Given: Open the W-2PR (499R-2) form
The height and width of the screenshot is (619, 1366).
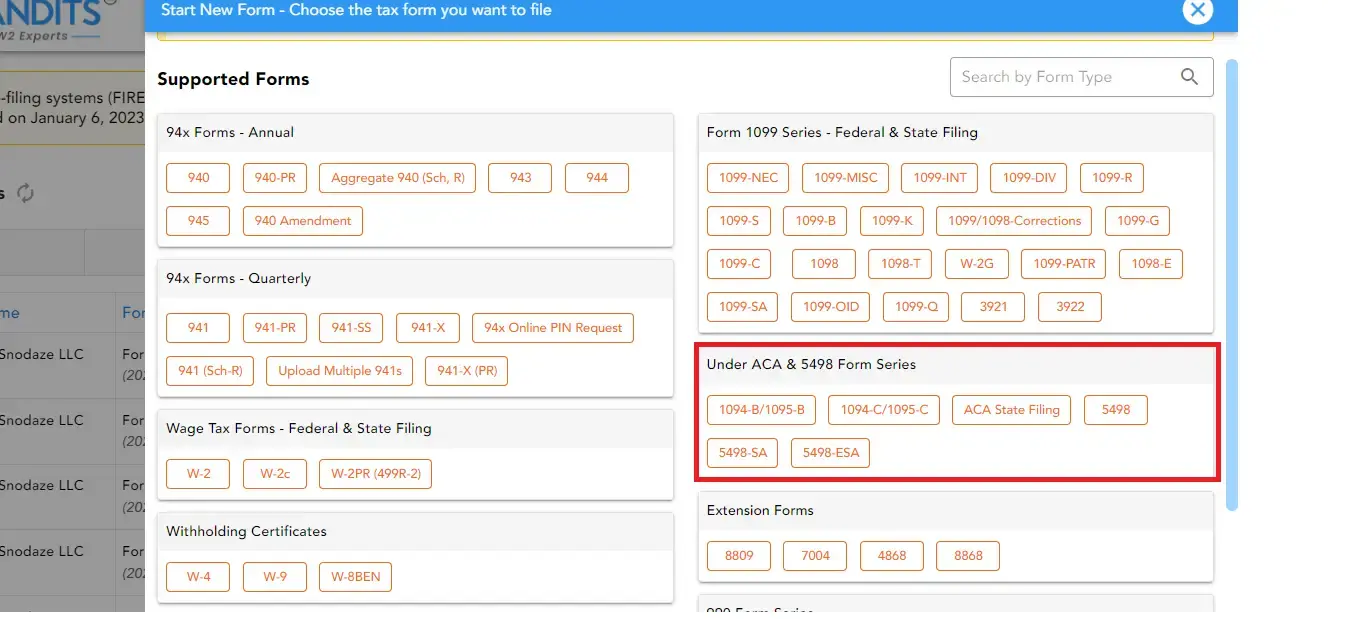Looking at the screenshot, I should (x=376, y=474).
